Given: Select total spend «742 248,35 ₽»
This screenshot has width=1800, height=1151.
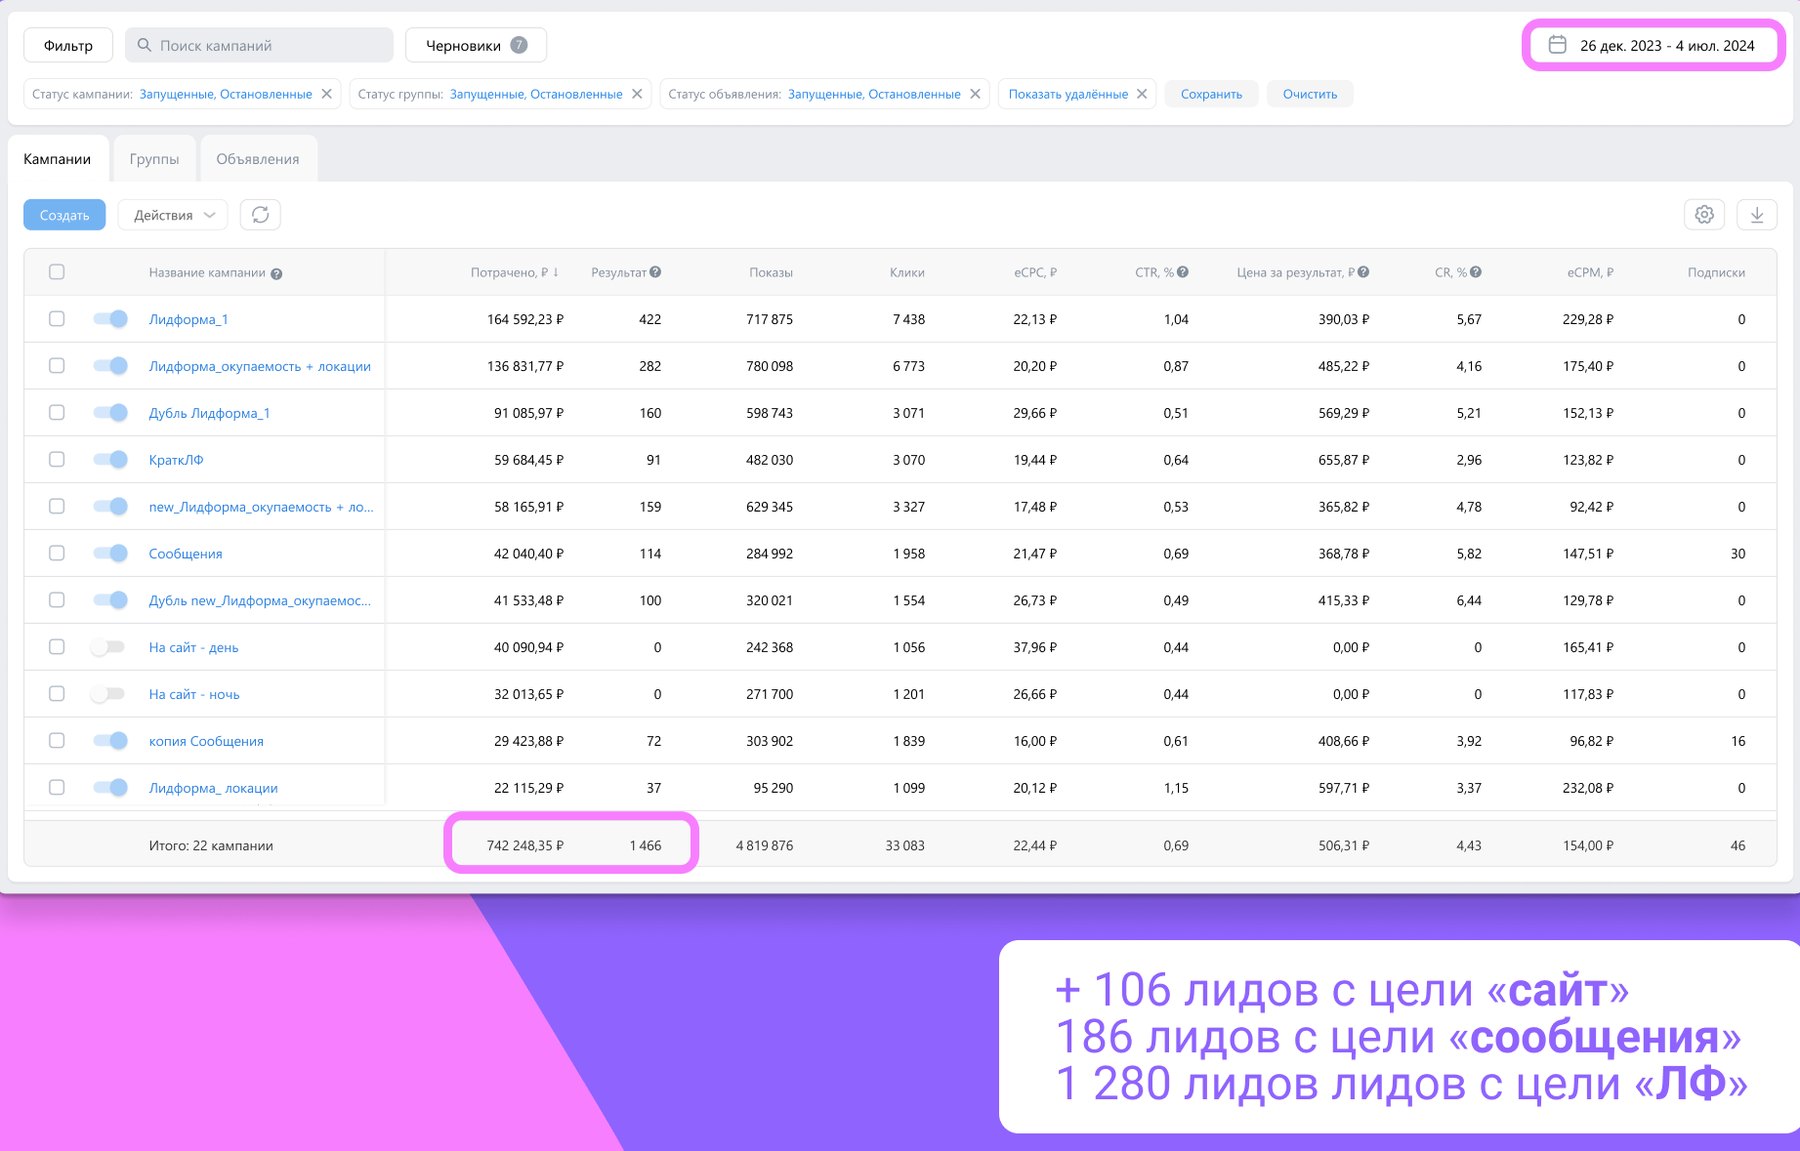Looking at the screenshot, I should [525, 845].
